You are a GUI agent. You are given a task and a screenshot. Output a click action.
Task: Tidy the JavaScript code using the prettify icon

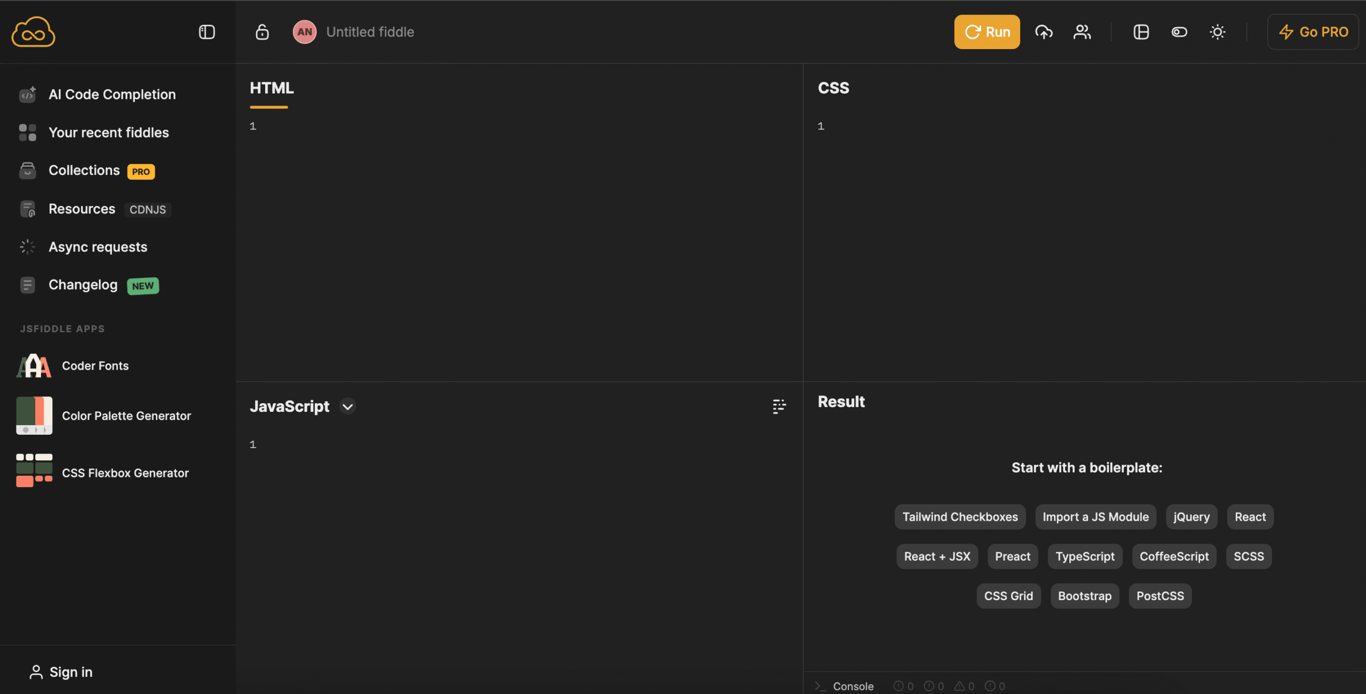[779, 406]
